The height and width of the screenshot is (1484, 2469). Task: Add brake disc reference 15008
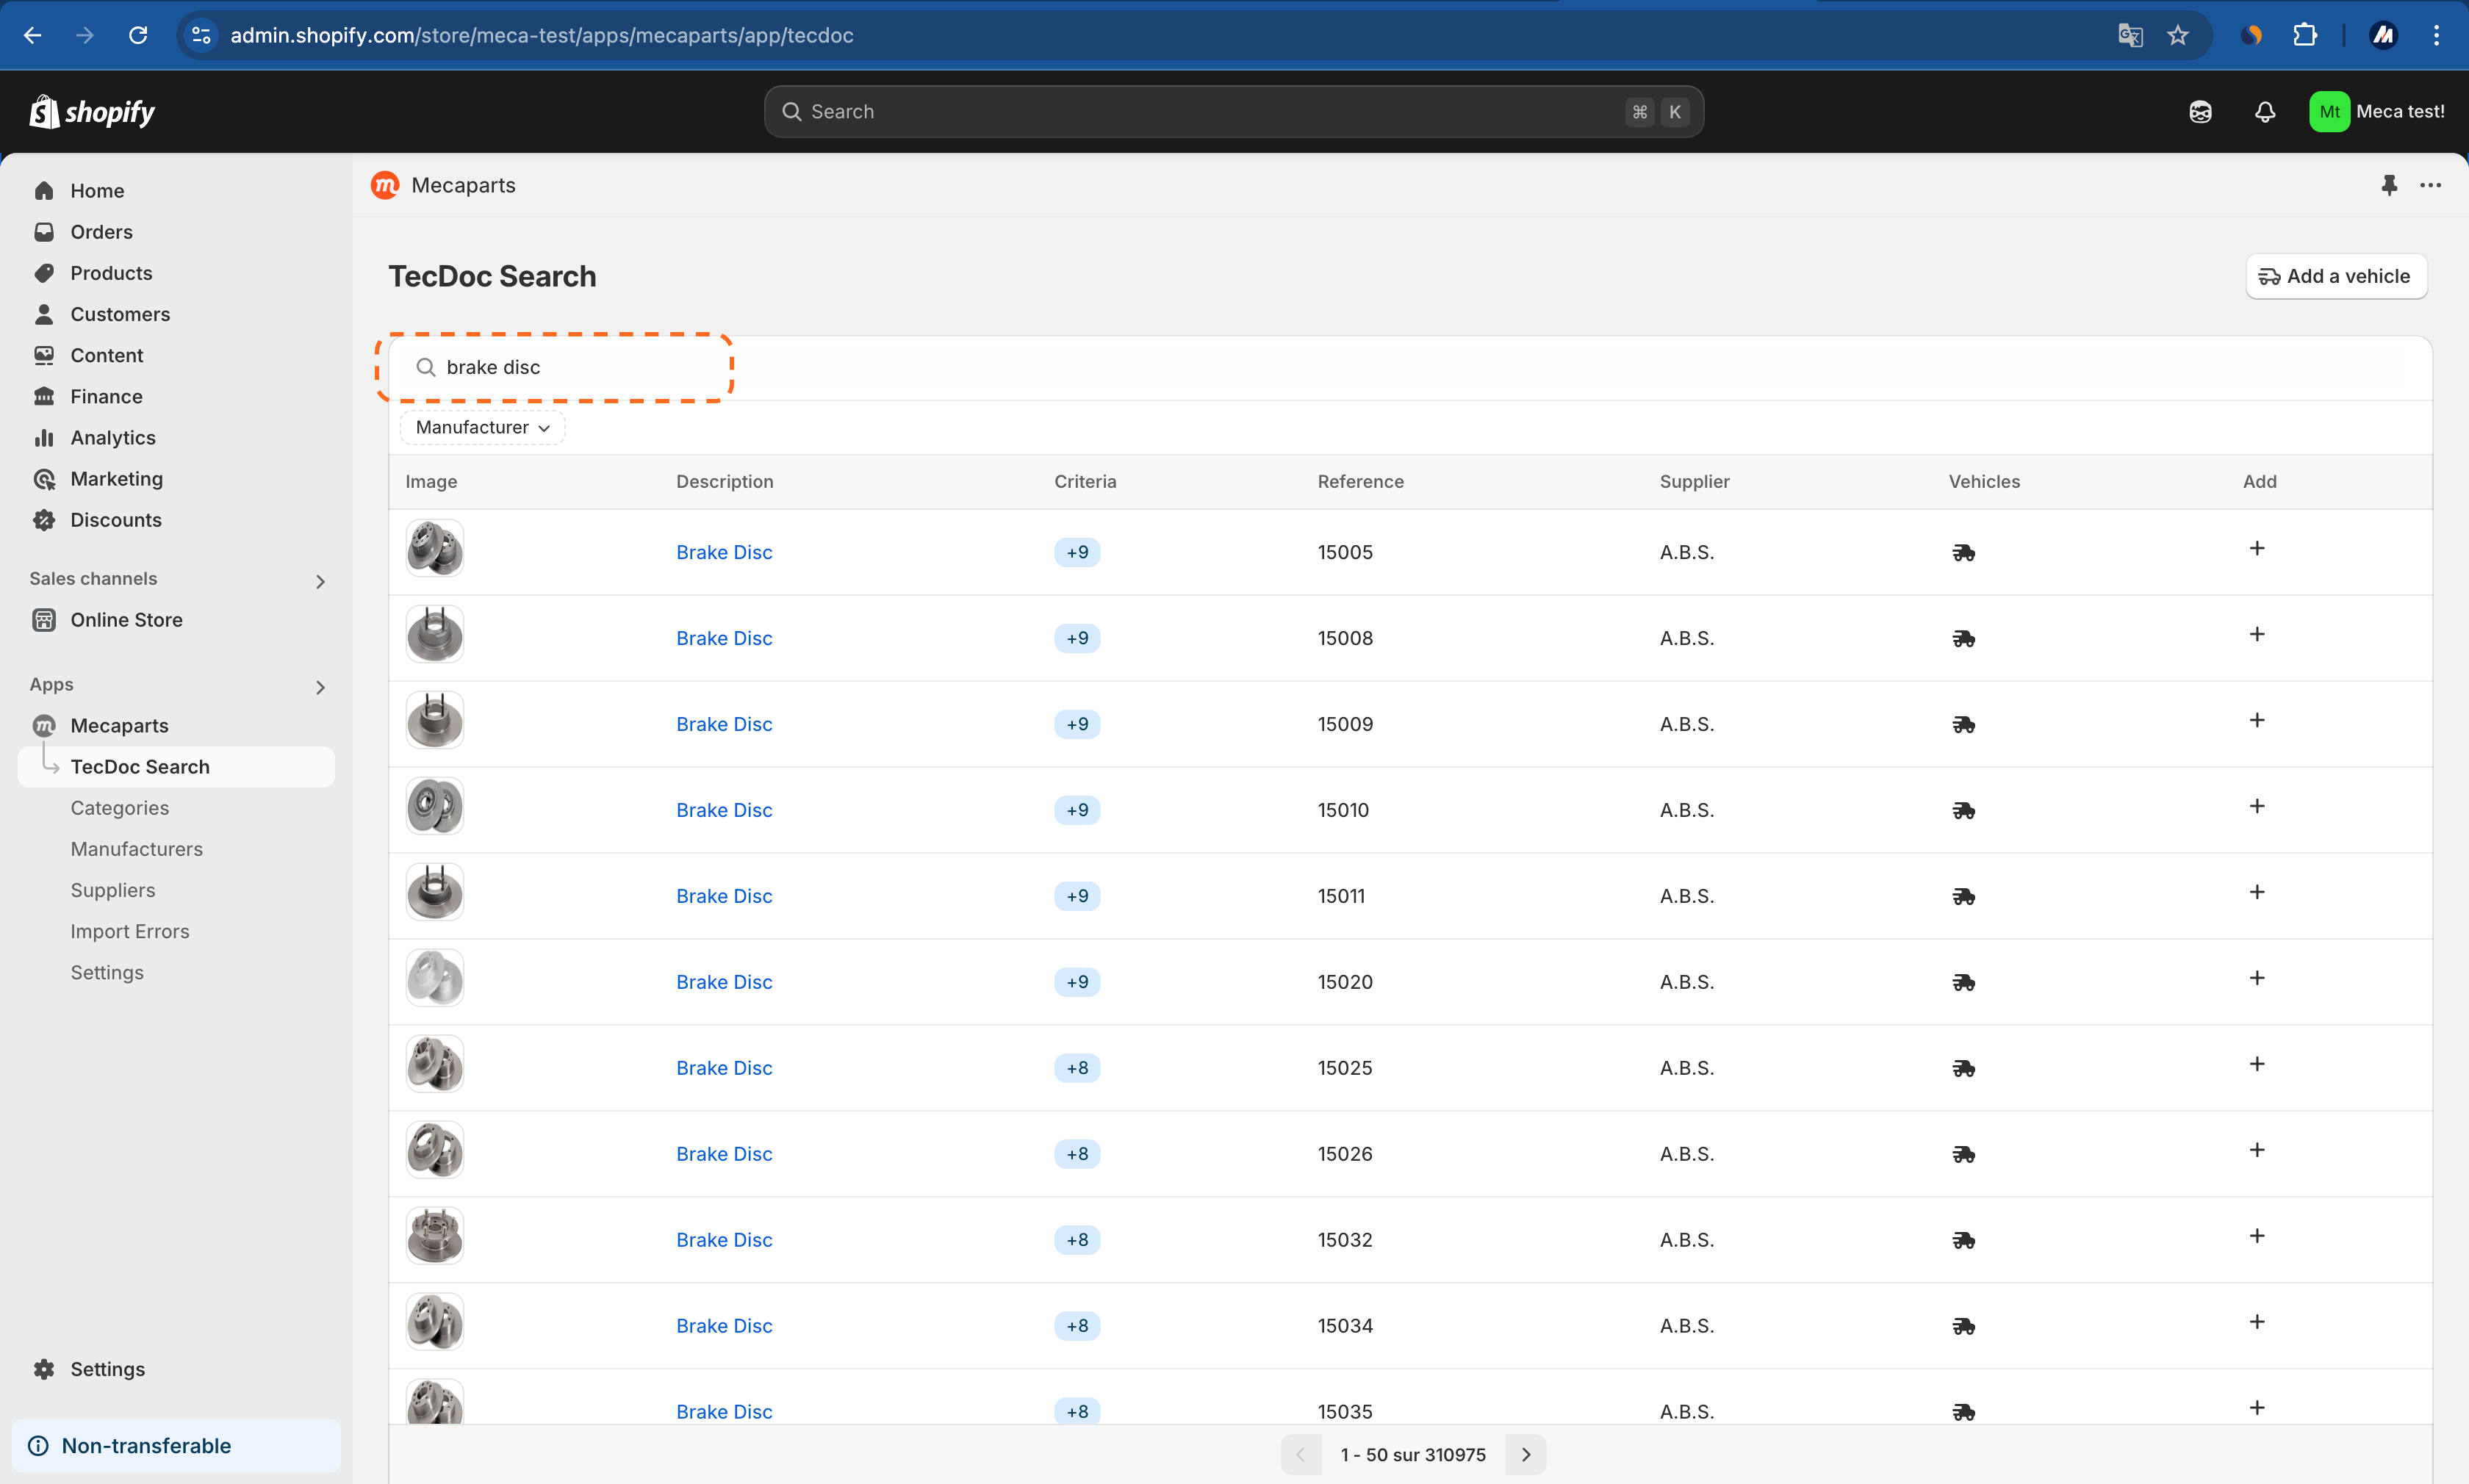[2257, 634]
